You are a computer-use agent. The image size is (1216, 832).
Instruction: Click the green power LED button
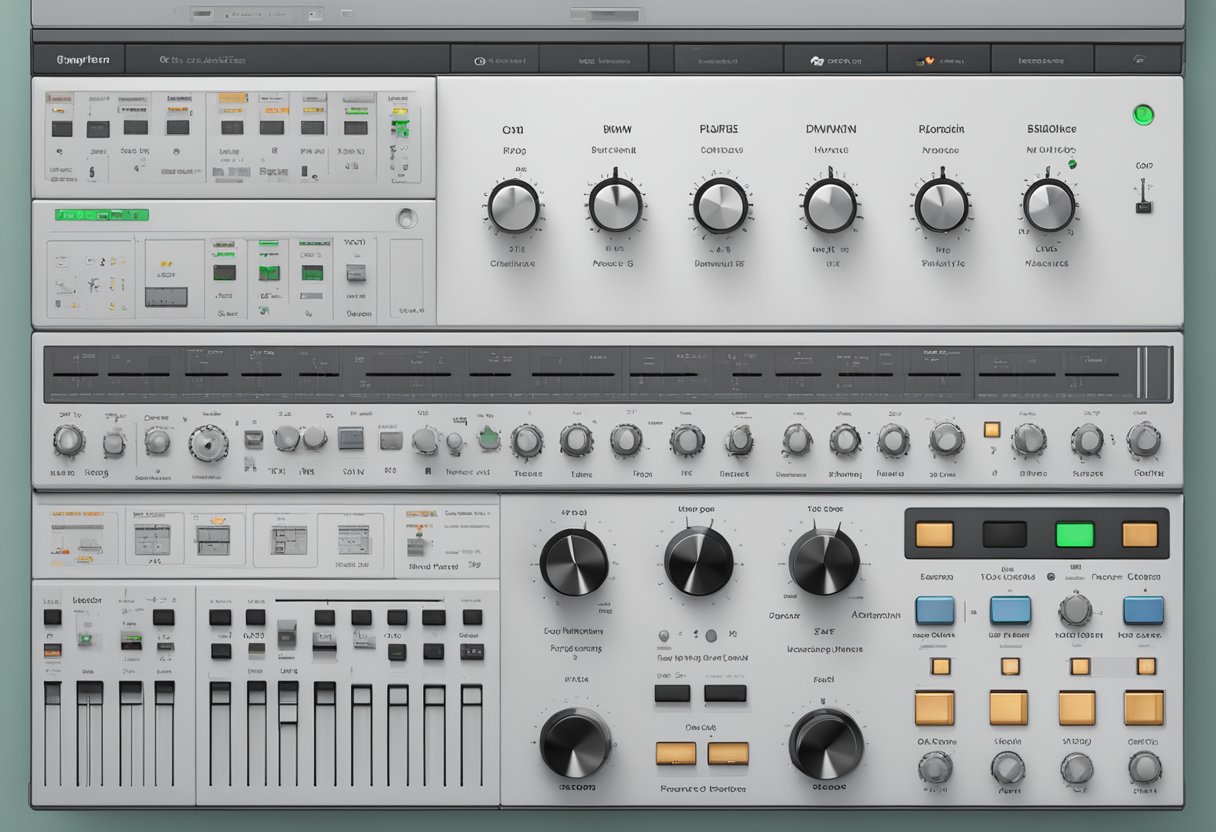click(1143, 115)
